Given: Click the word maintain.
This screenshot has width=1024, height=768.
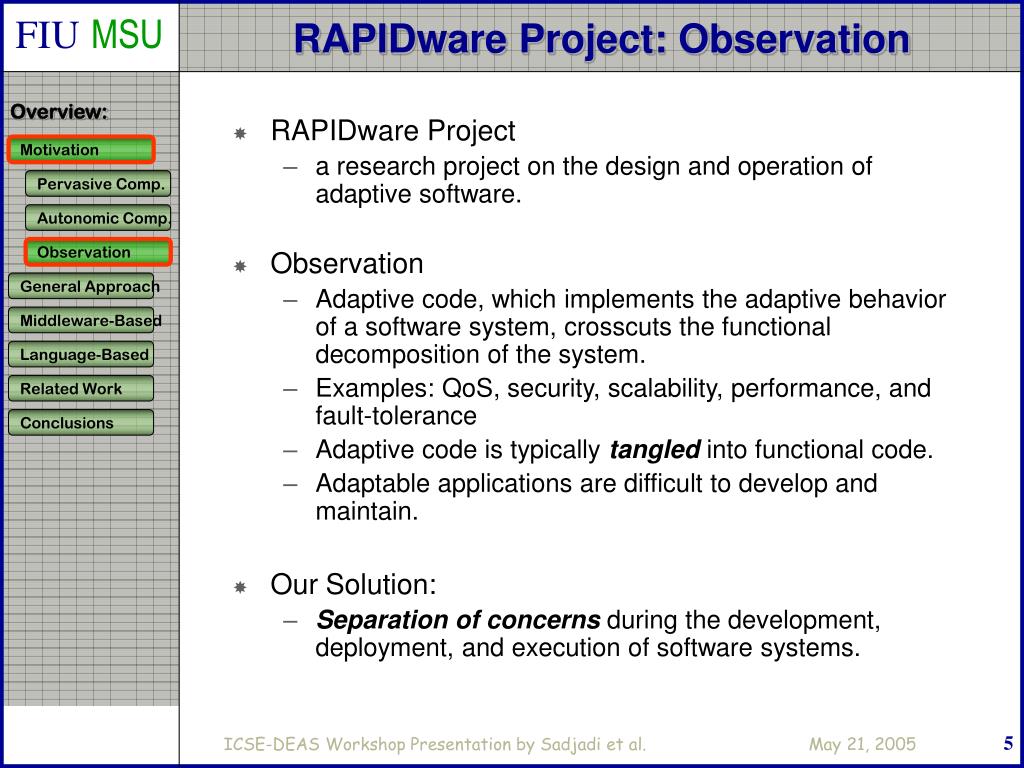Looking at the screenshot, I should pyautogui.click(x=366, y=511).
